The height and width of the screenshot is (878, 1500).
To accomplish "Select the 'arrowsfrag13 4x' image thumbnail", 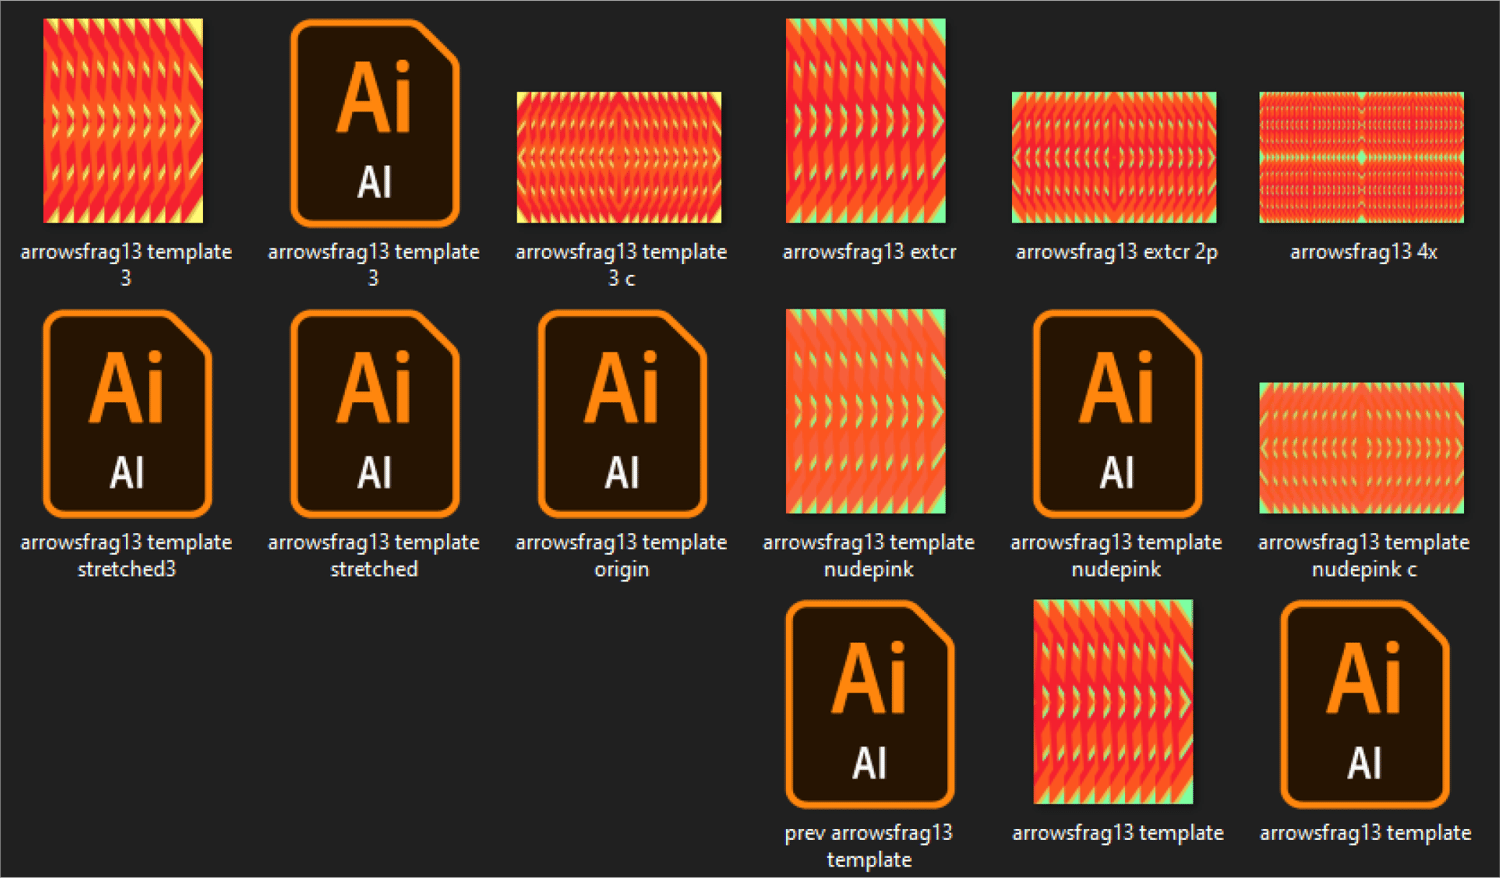I will (x=1362, y=157).
